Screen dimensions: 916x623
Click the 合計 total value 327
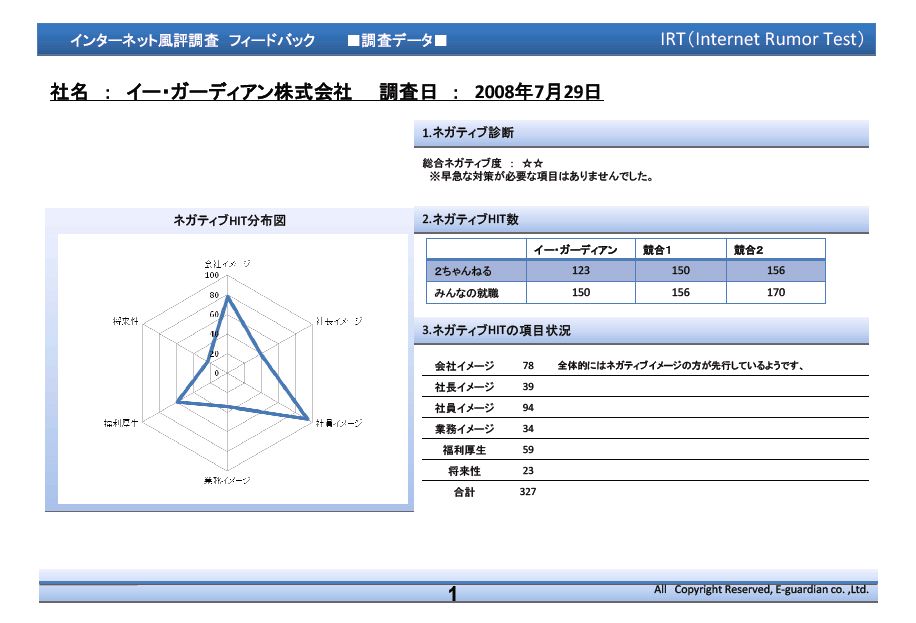pyautogui.click(x=528, y=492)
